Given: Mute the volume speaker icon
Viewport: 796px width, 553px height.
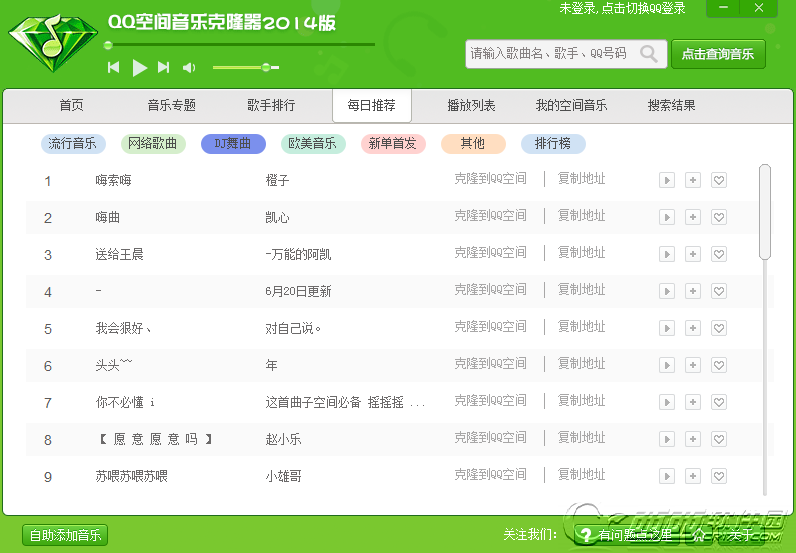Looking at the screenshot, I should pyautogui.click(x=189, y=67).
